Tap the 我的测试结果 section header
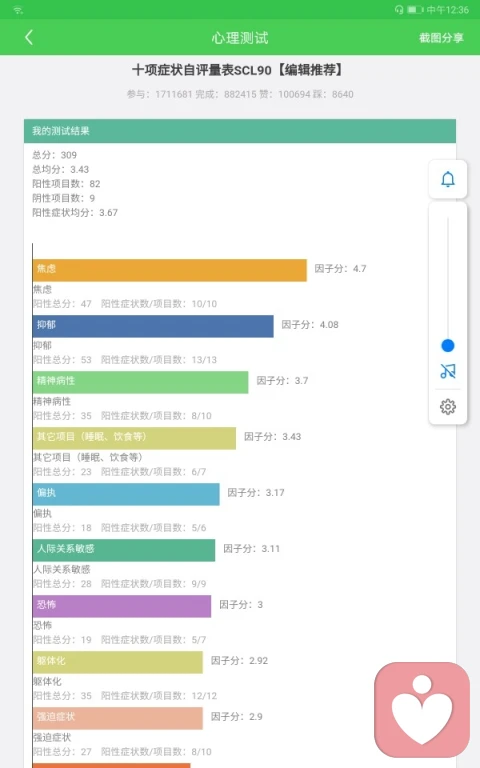The width and height of the screenshot is (480, 768). tap(240, 131)
